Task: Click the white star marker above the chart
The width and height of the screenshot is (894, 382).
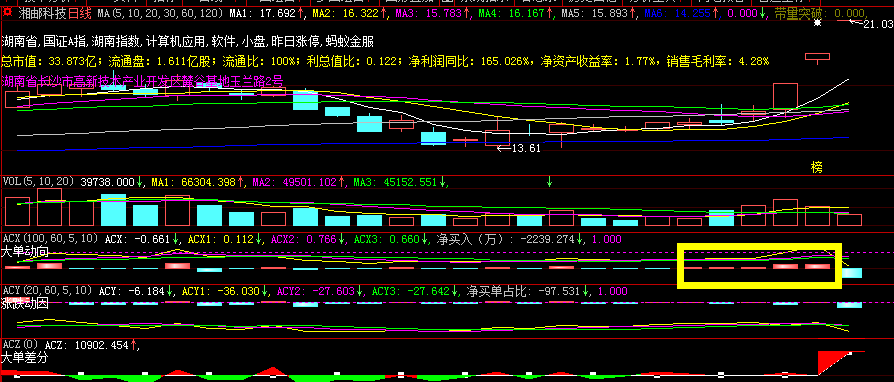Action: (x=818, y=23)
